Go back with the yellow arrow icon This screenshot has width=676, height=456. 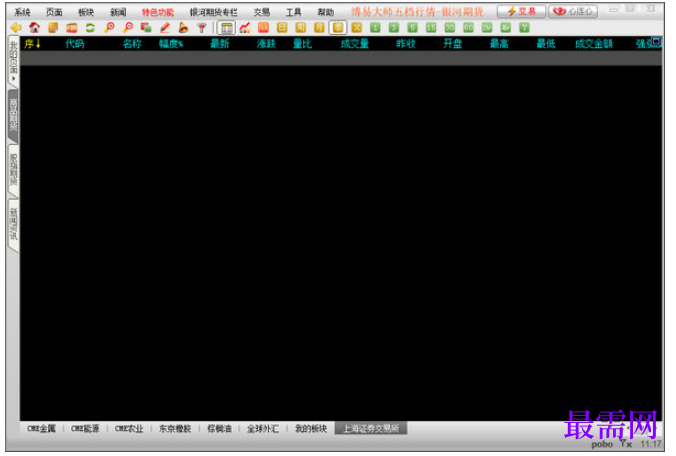(16, 28)
